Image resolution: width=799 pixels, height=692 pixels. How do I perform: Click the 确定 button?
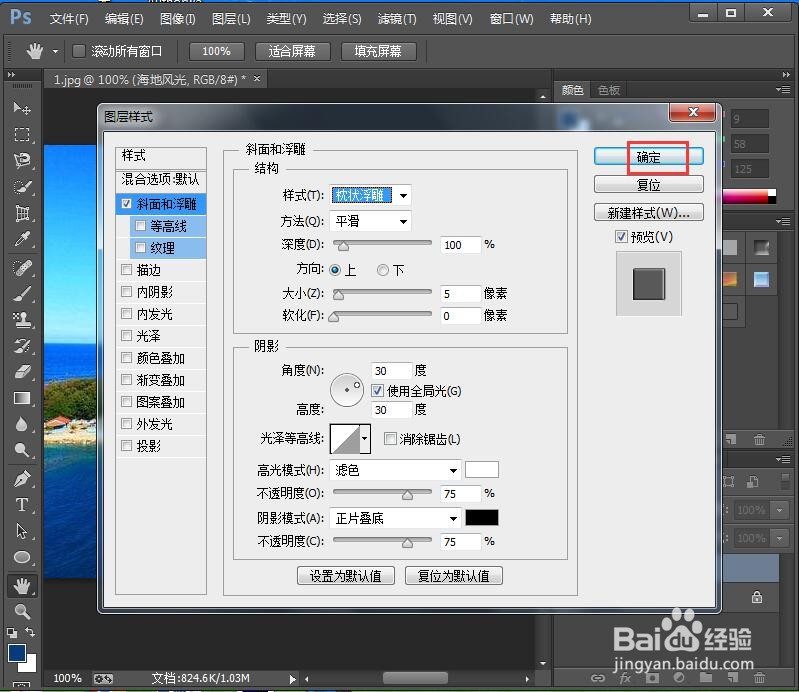648,157
